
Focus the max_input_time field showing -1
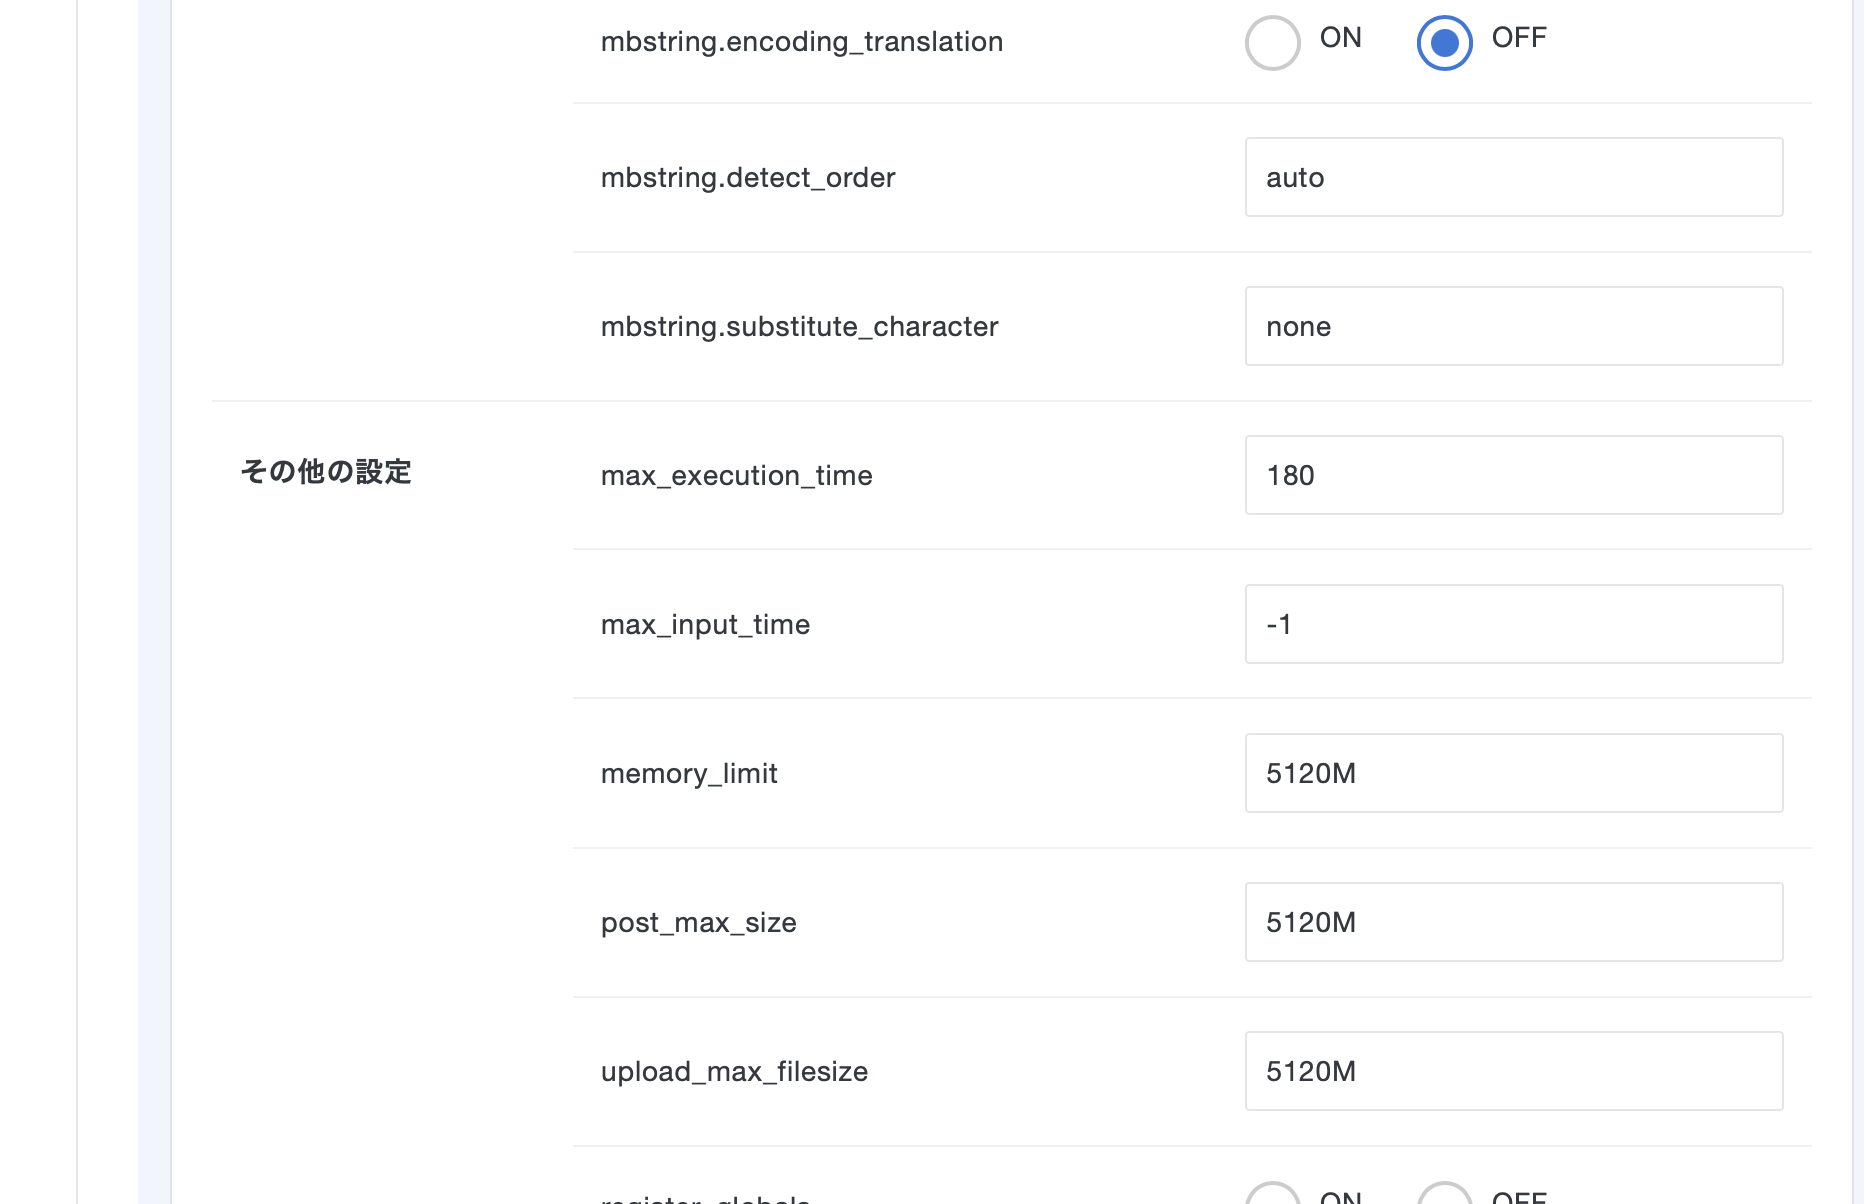[1513, 624]
